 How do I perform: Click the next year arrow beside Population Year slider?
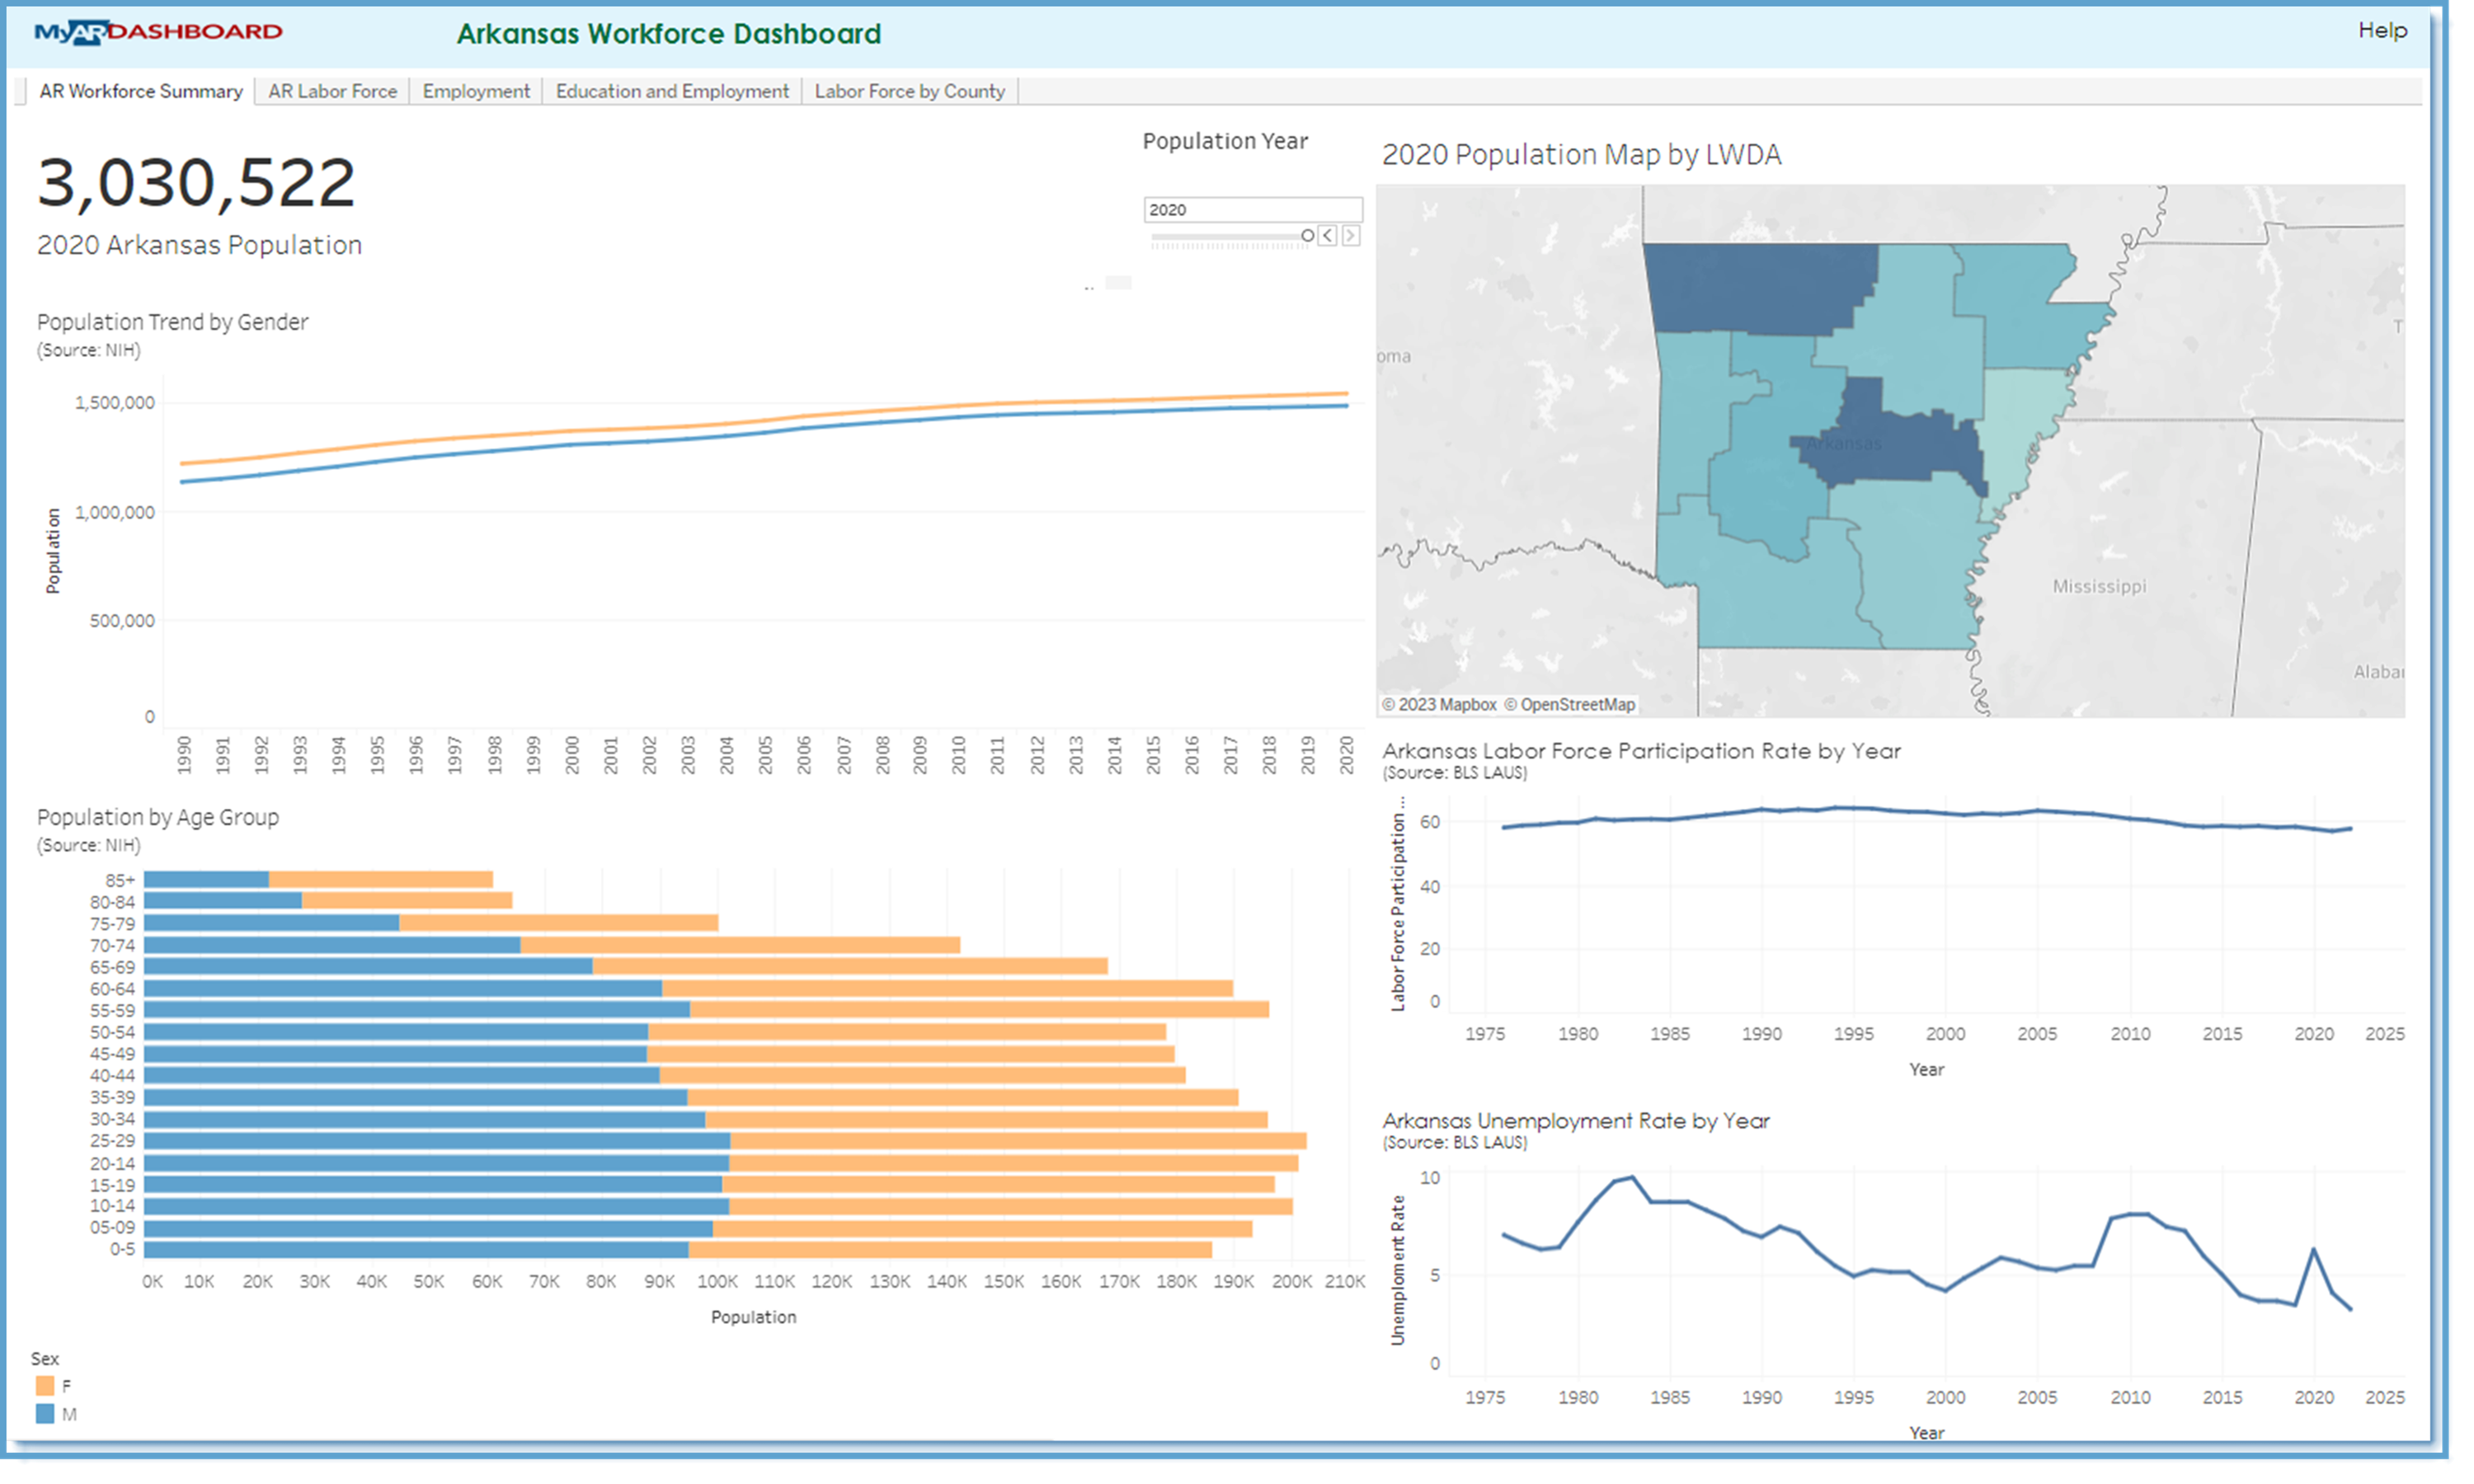pos(1351,237)
